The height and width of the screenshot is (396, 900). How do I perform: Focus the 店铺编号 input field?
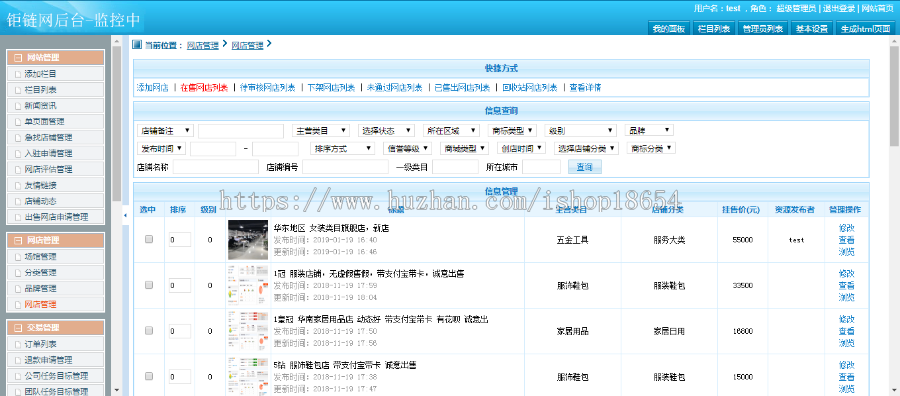(346, 167)
